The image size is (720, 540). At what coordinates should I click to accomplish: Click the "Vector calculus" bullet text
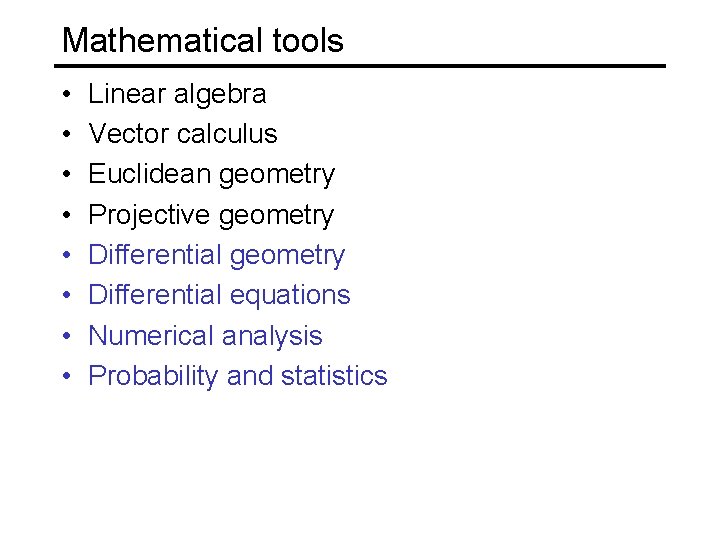183,134
